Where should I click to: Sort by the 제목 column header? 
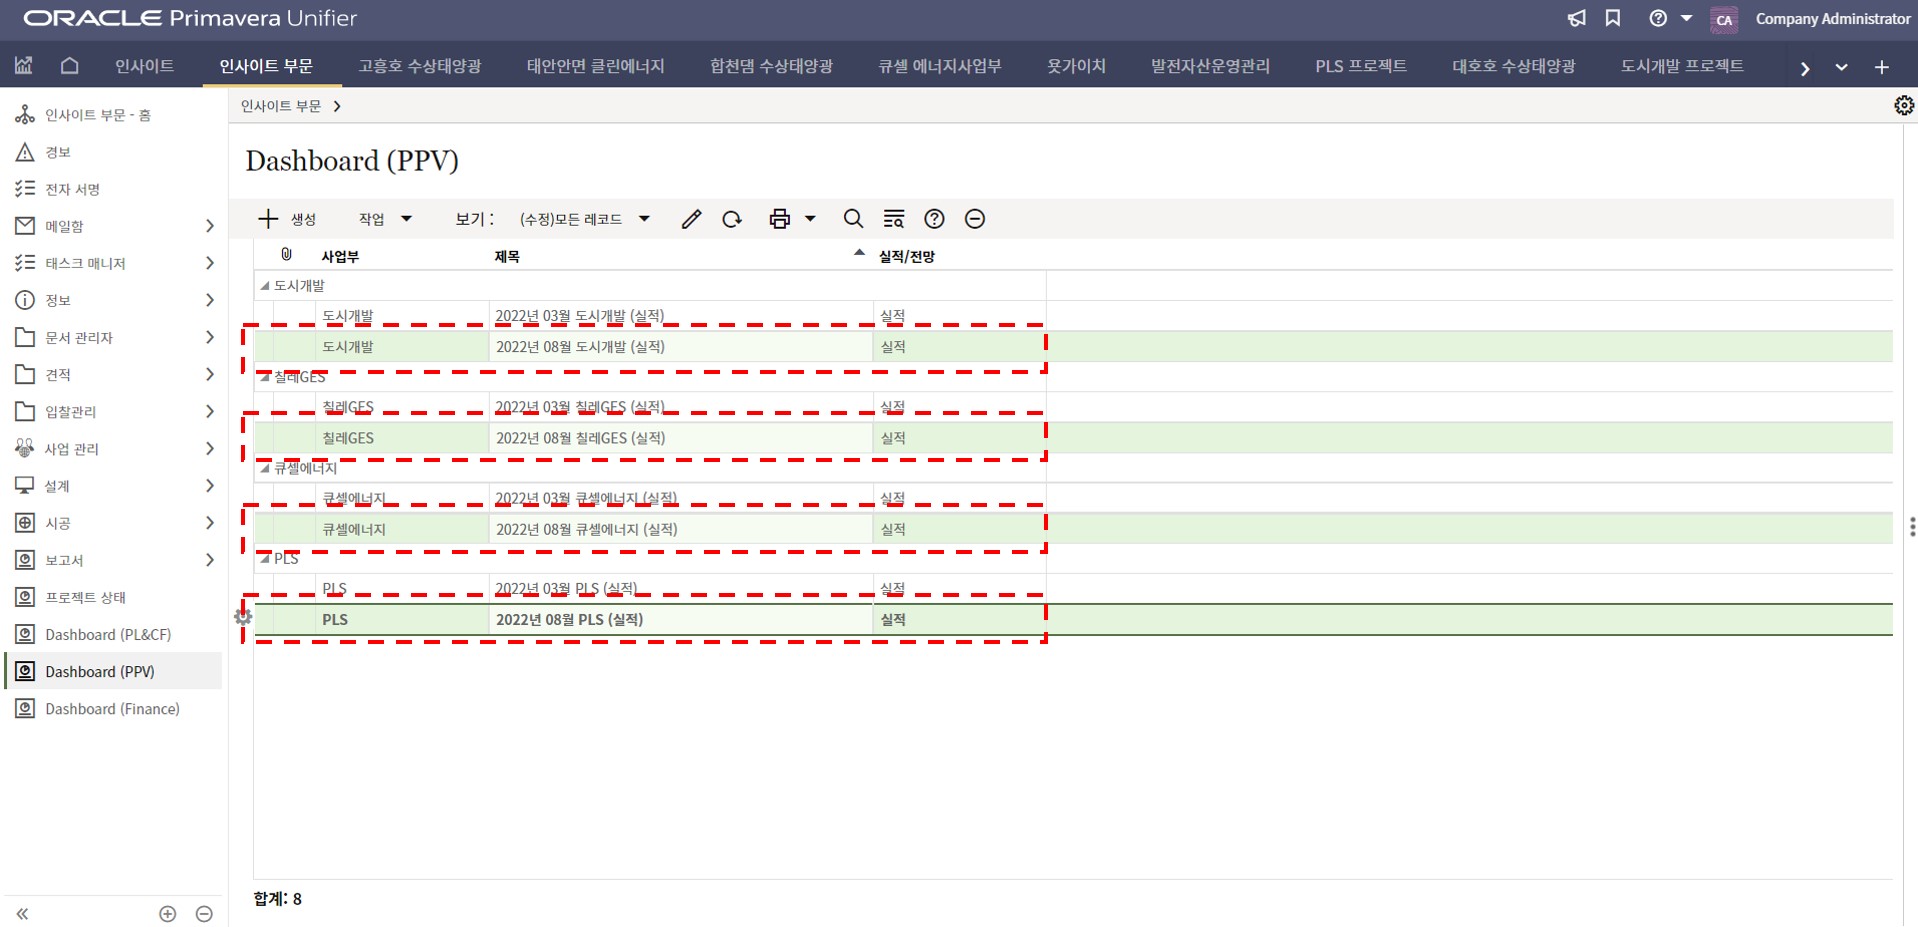[x=507, y=257]
